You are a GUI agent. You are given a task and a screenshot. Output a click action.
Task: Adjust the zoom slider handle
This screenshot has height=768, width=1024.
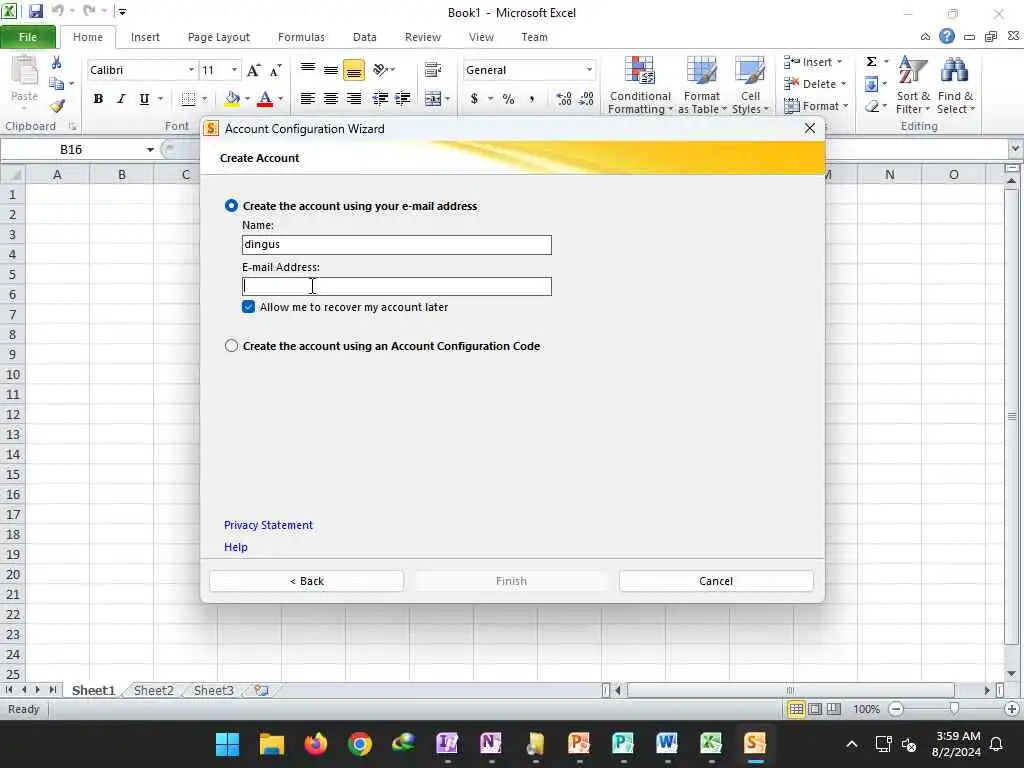click(x=954, y=709)
